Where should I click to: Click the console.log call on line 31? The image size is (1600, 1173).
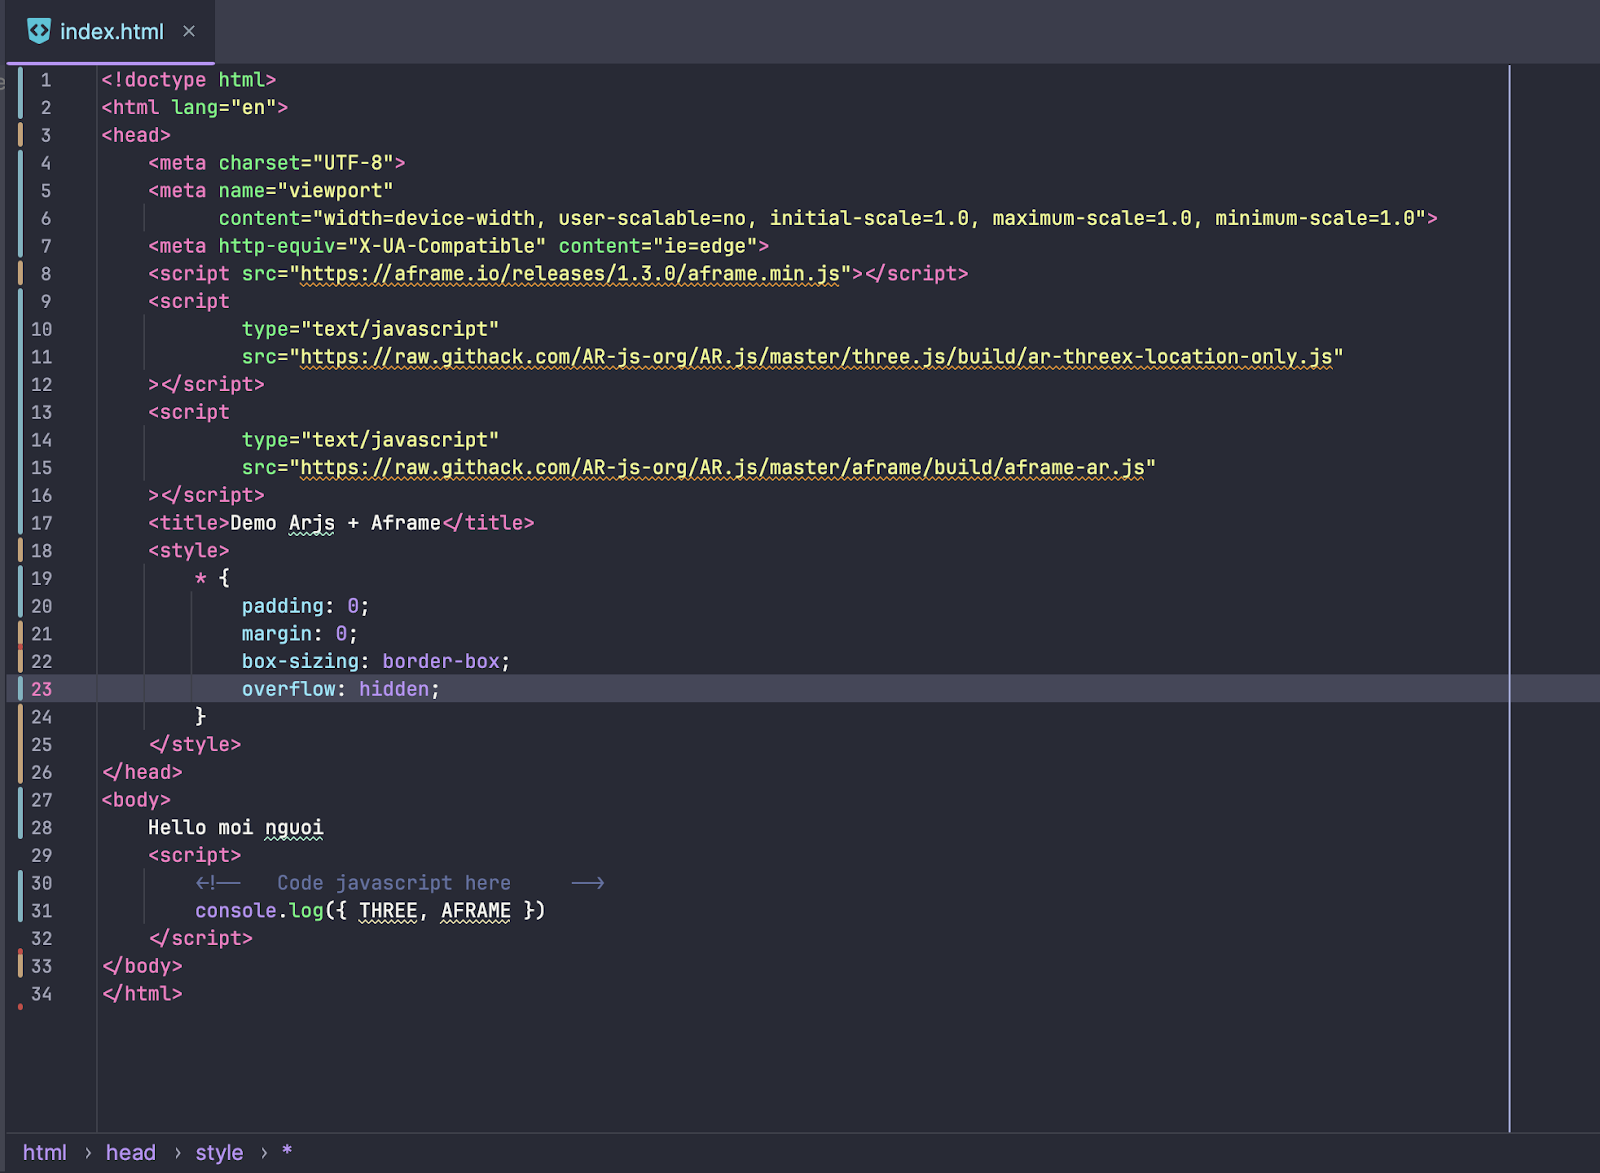259,911
